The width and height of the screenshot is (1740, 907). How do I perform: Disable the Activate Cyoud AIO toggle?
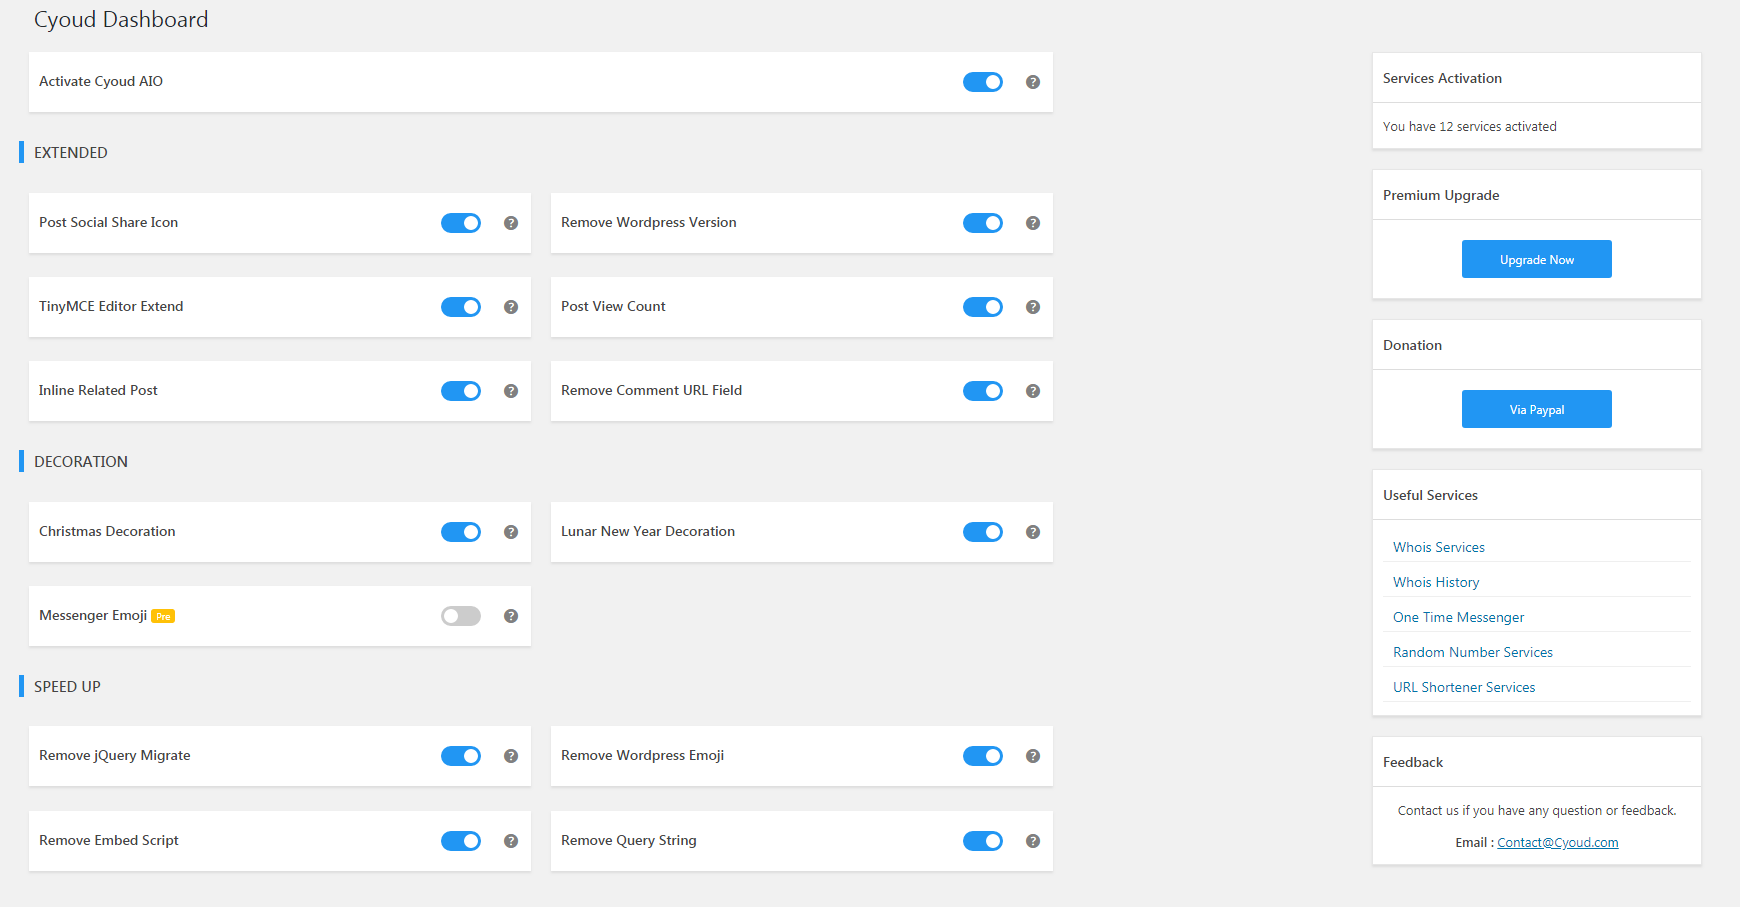tap(982, 82)
